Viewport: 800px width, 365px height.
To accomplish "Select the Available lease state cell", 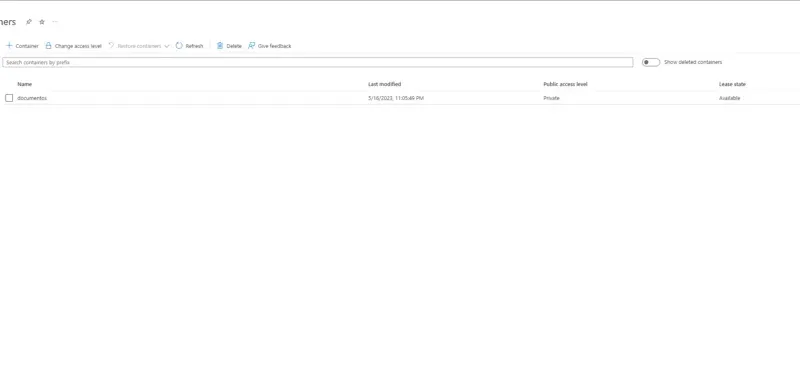I will [730, 98].
